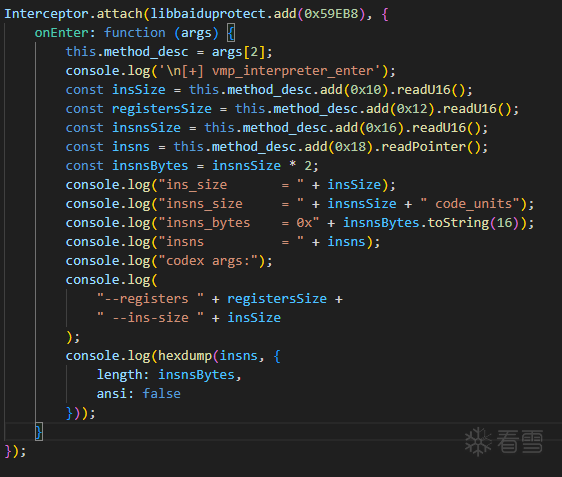Click the 'onEnter' property name

[62, 33]
